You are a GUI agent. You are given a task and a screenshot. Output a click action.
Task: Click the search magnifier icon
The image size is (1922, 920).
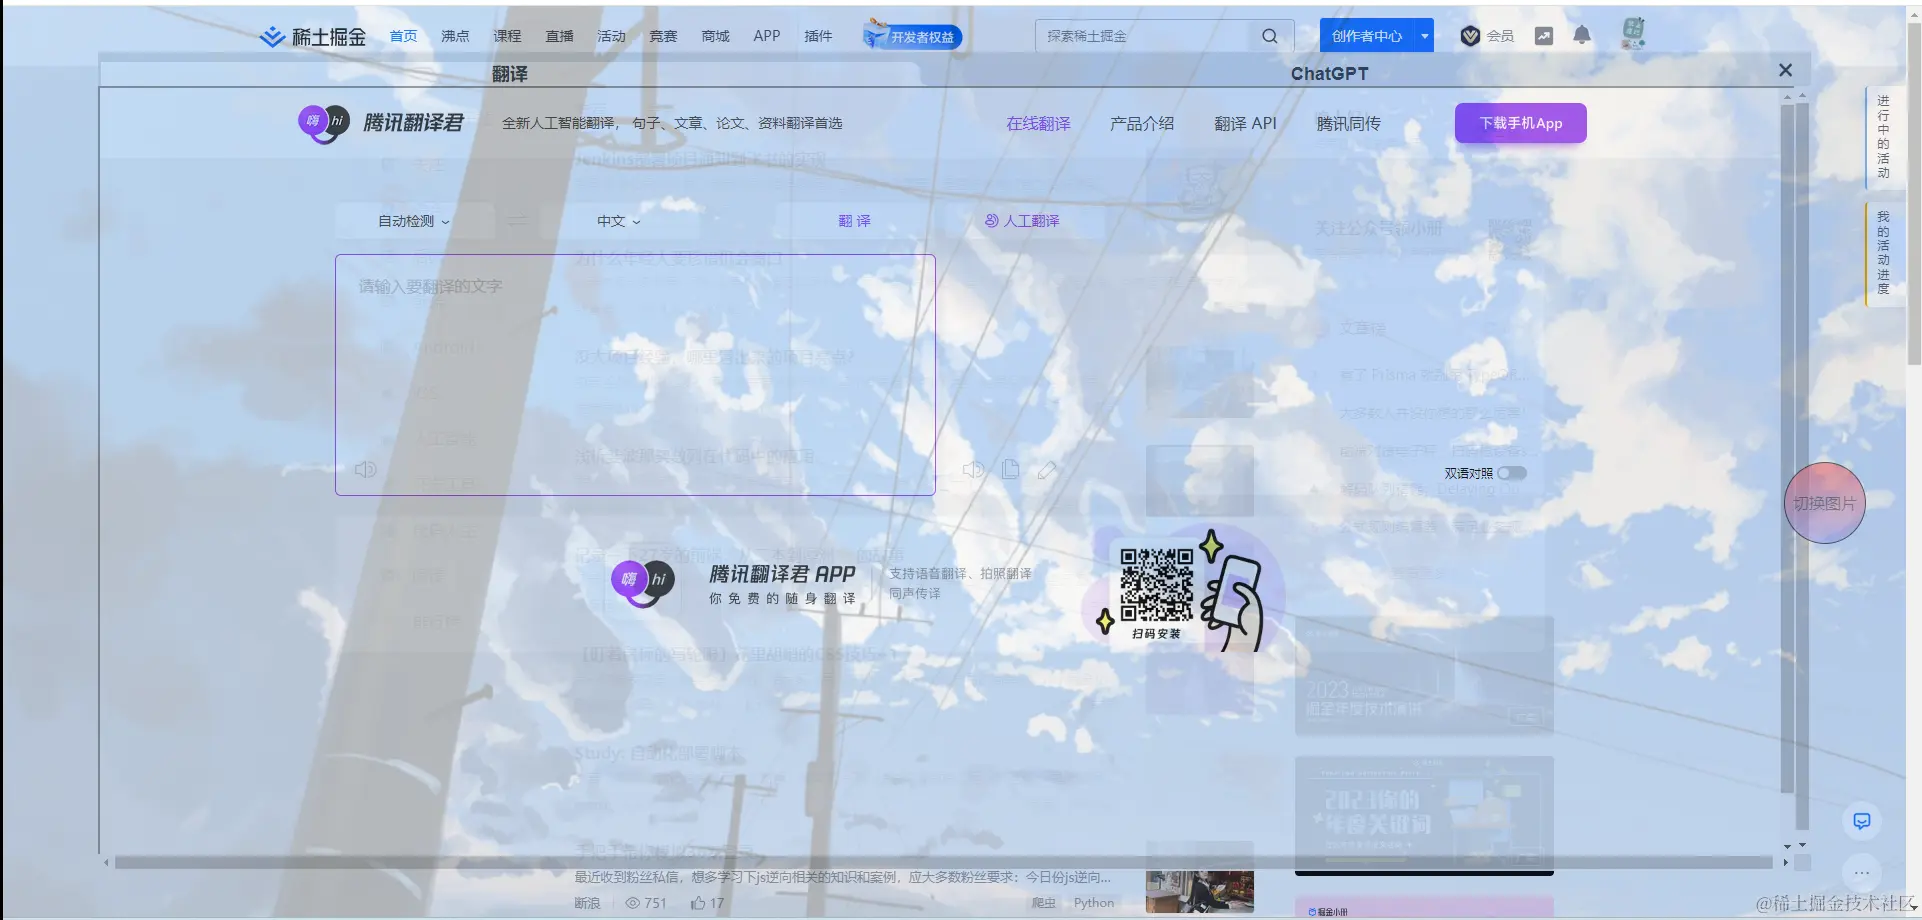(x=1270, y=36)
